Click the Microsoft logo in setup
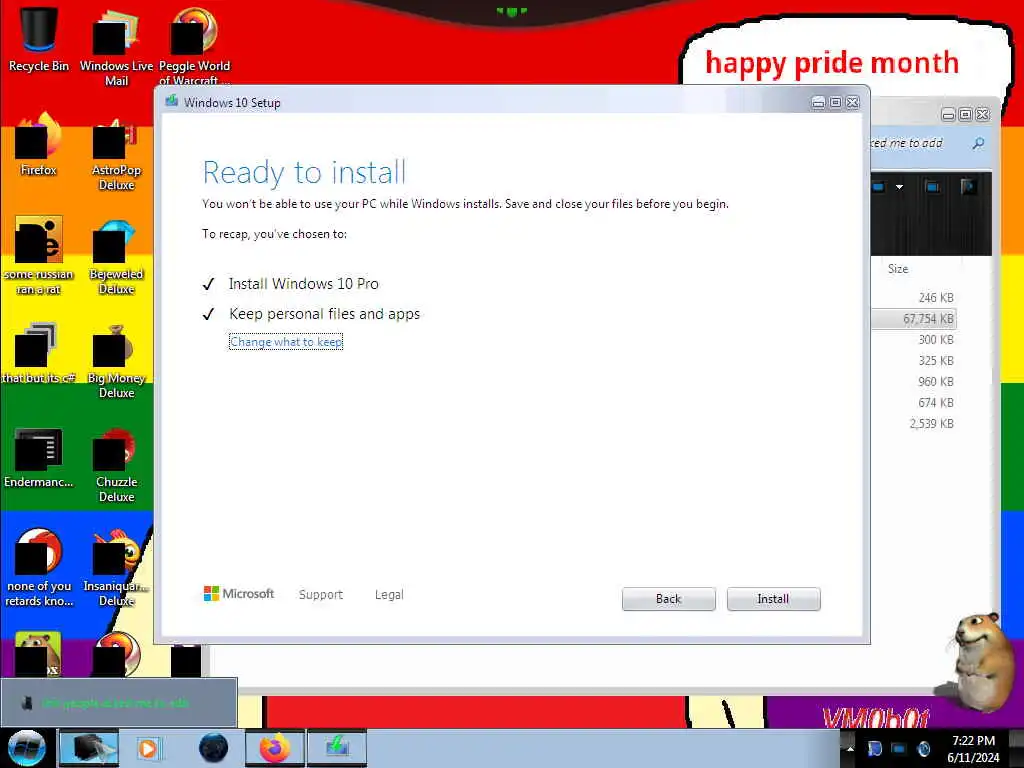This screenshot has width=1024, height=768. pyautogui.click(x=239, y=594)
